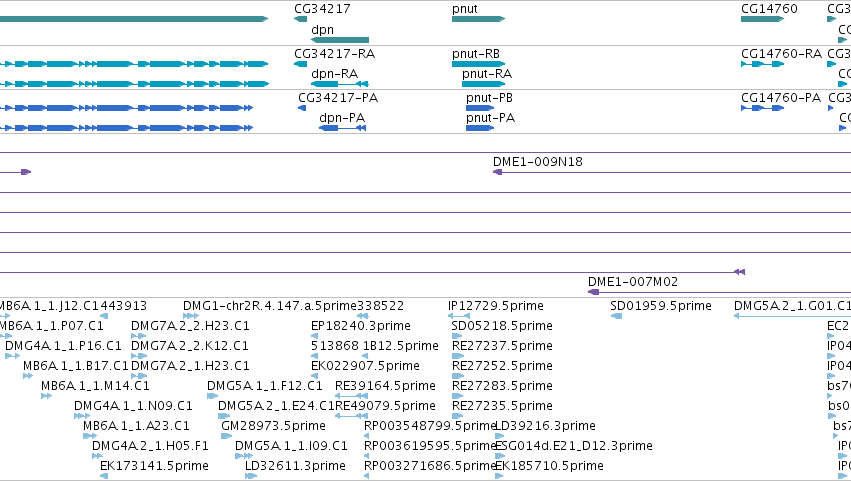Viewport: 851px width, 481px height.
Task: Select the DME1-009N18 BAC label
Action: tap(538, 162)
